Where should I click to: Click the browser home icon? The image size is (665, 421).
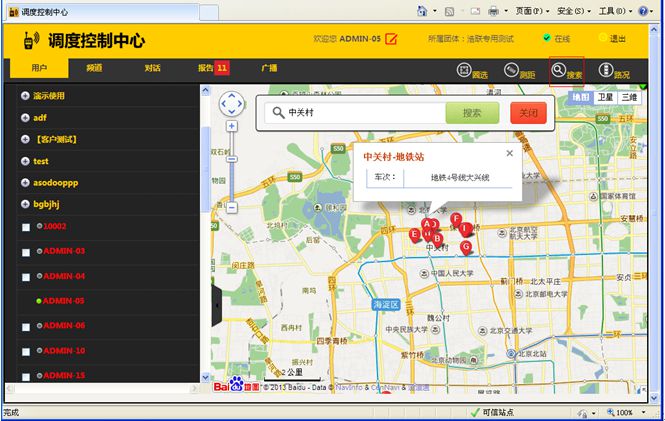(422, 11)
